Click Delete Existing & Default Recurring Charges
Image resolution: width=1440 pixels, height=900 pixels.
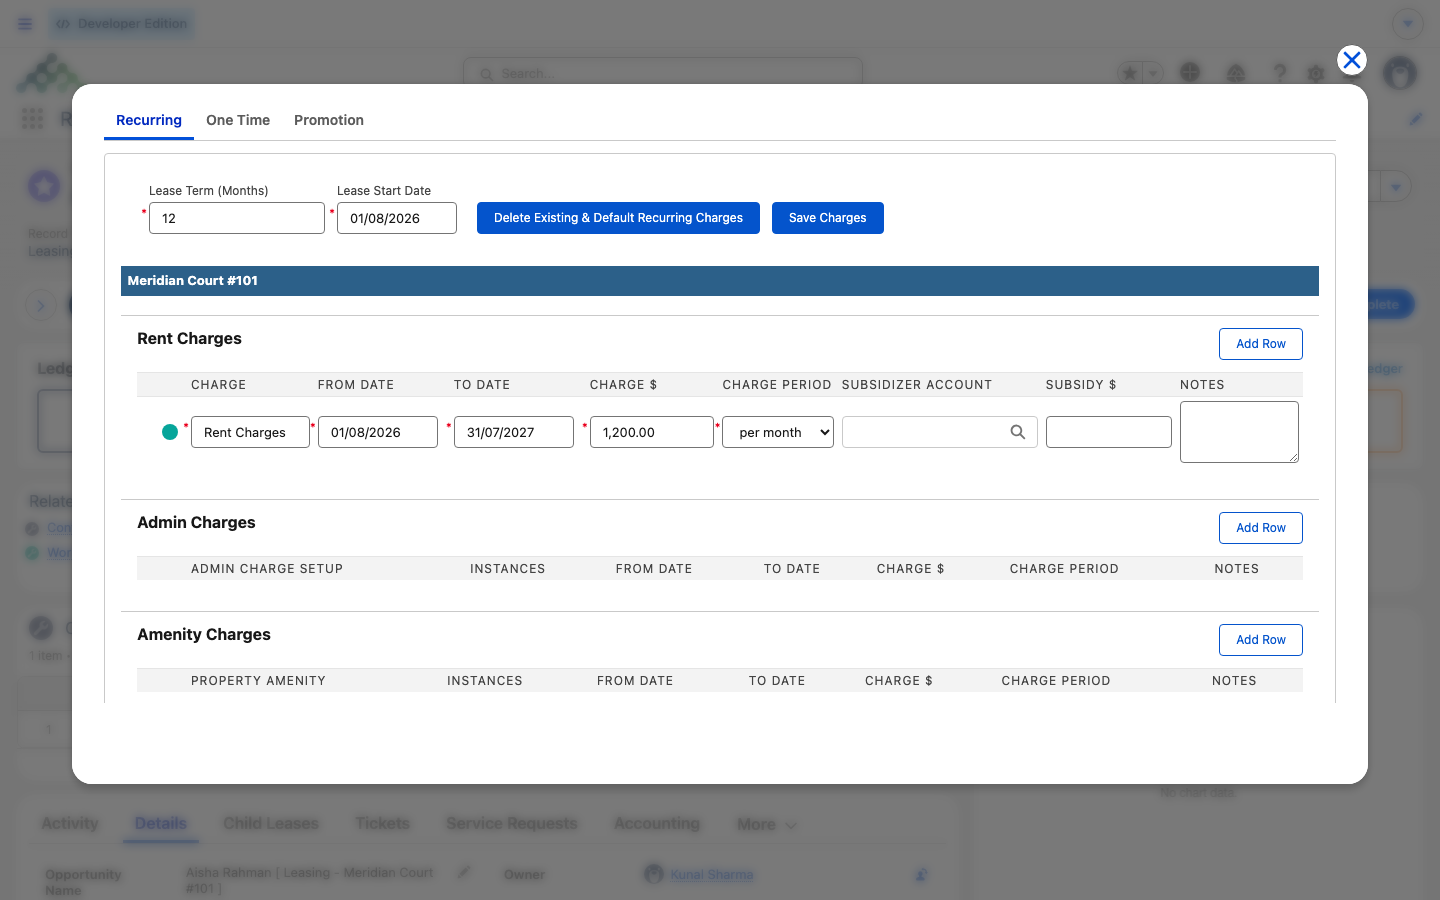coord(618,218)
